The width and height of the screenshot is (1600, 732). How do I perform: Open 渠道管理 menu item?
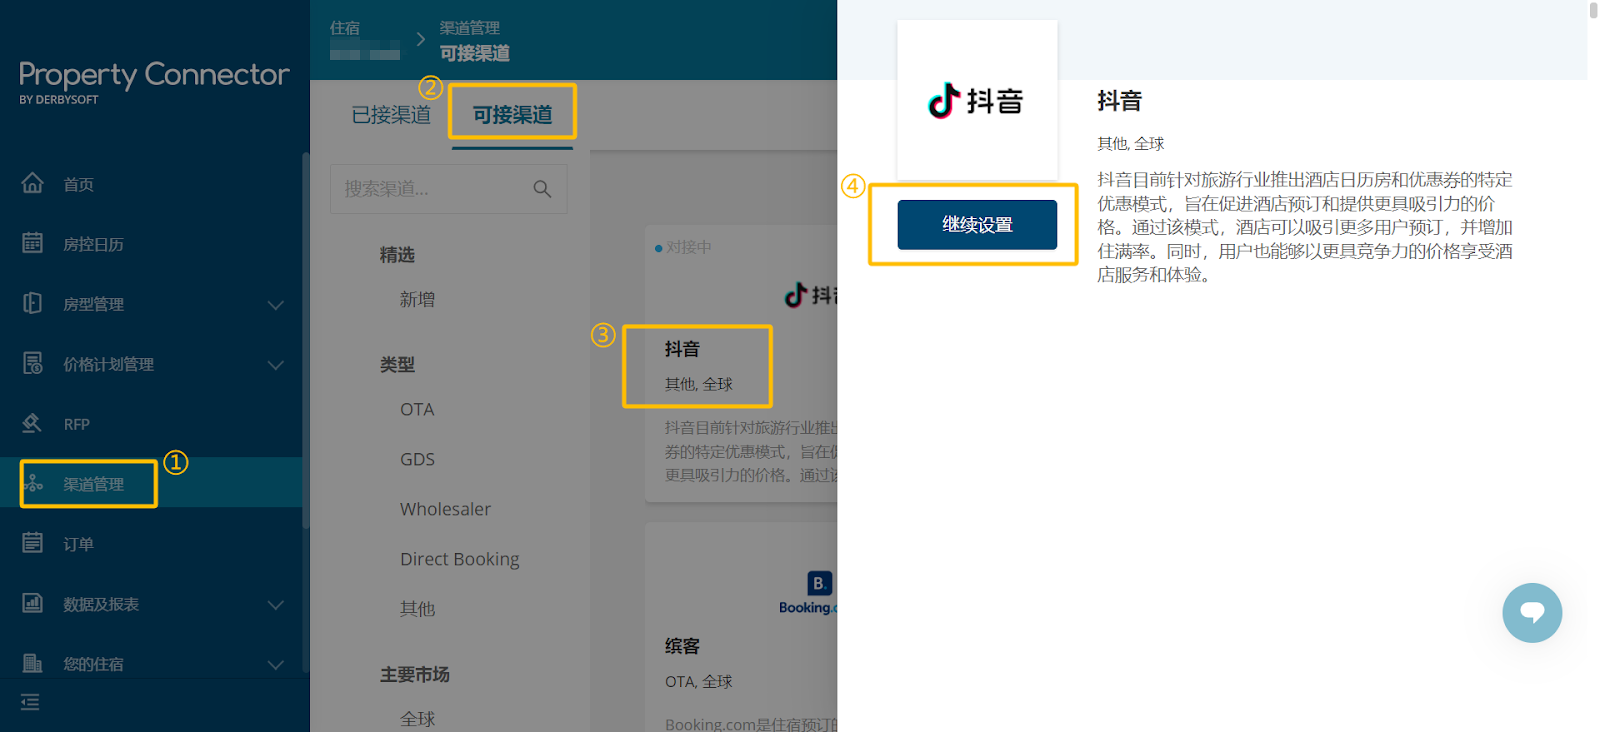point(94,484)
